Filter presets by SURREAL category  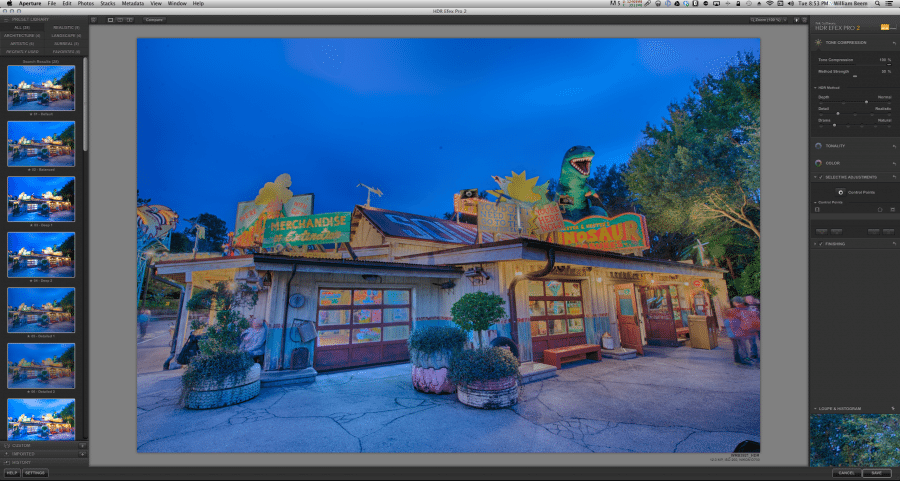coord(66,44)
